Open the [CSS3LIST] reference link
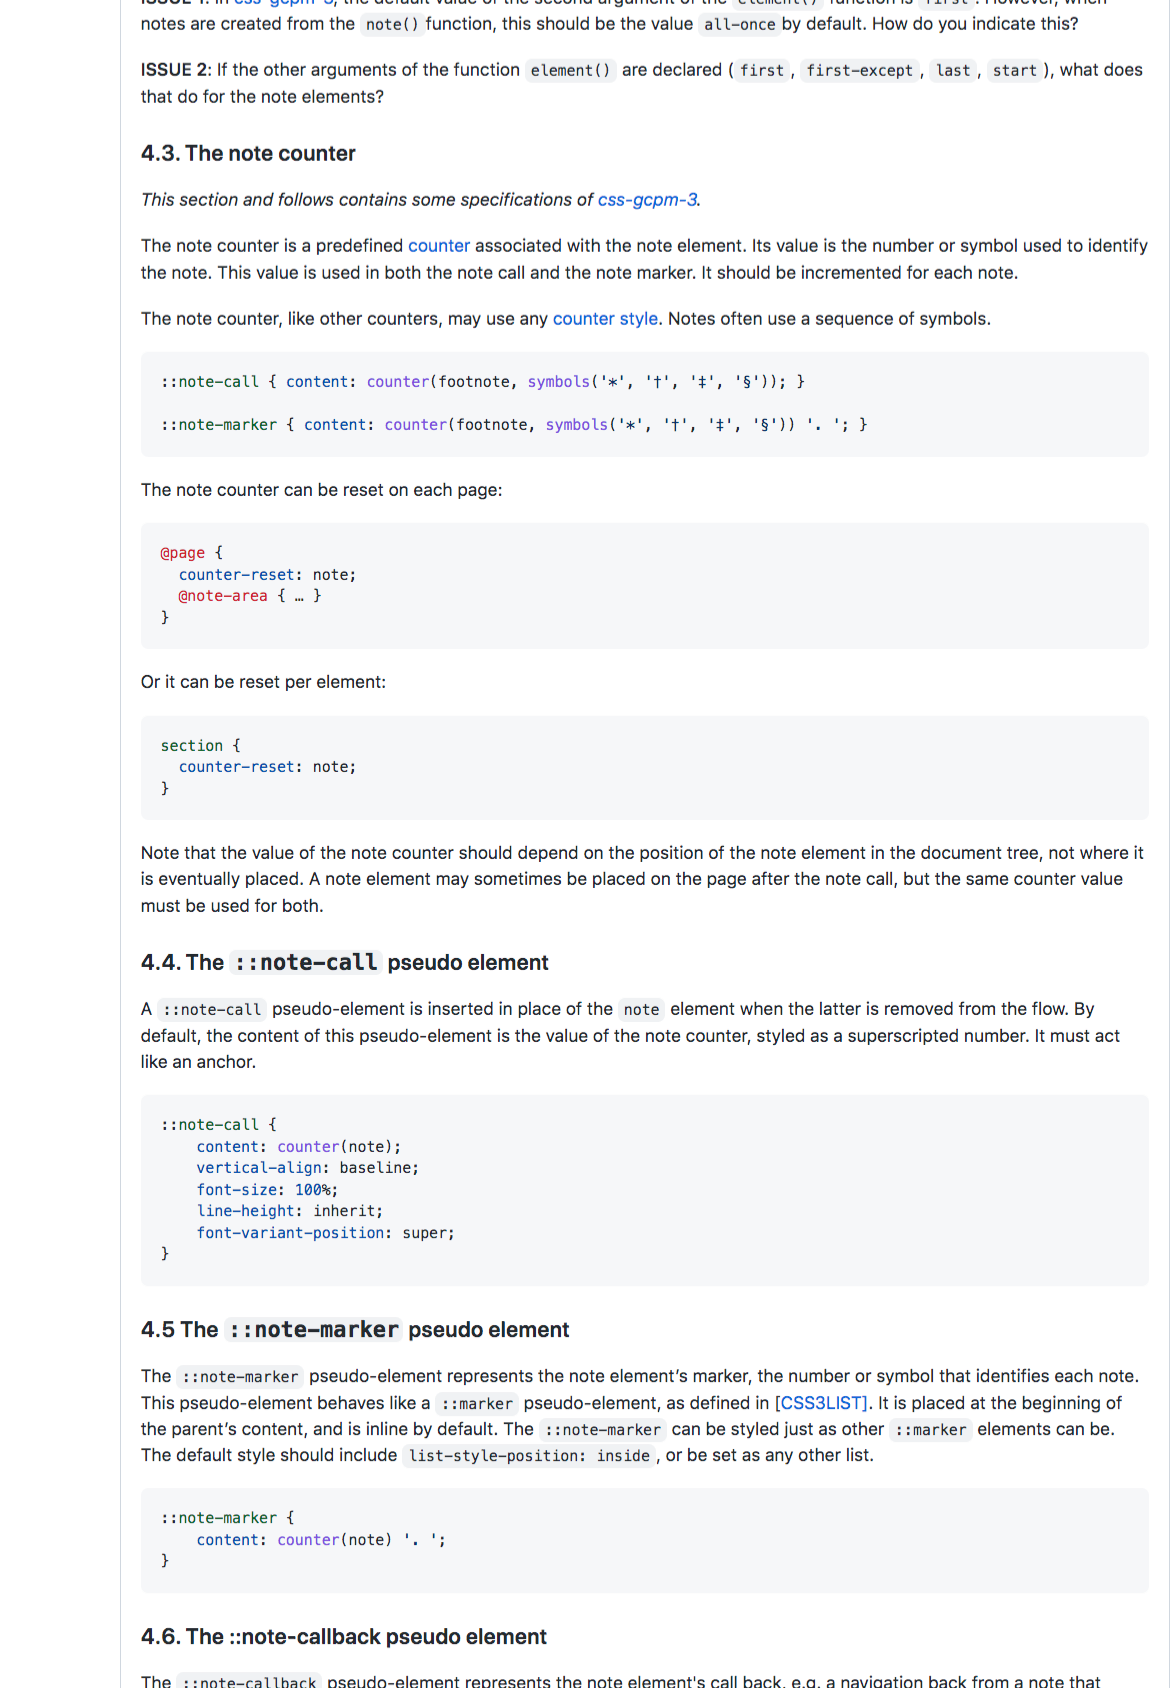This screenshot has height=1688, width=1173. (x=821, y=1403)
